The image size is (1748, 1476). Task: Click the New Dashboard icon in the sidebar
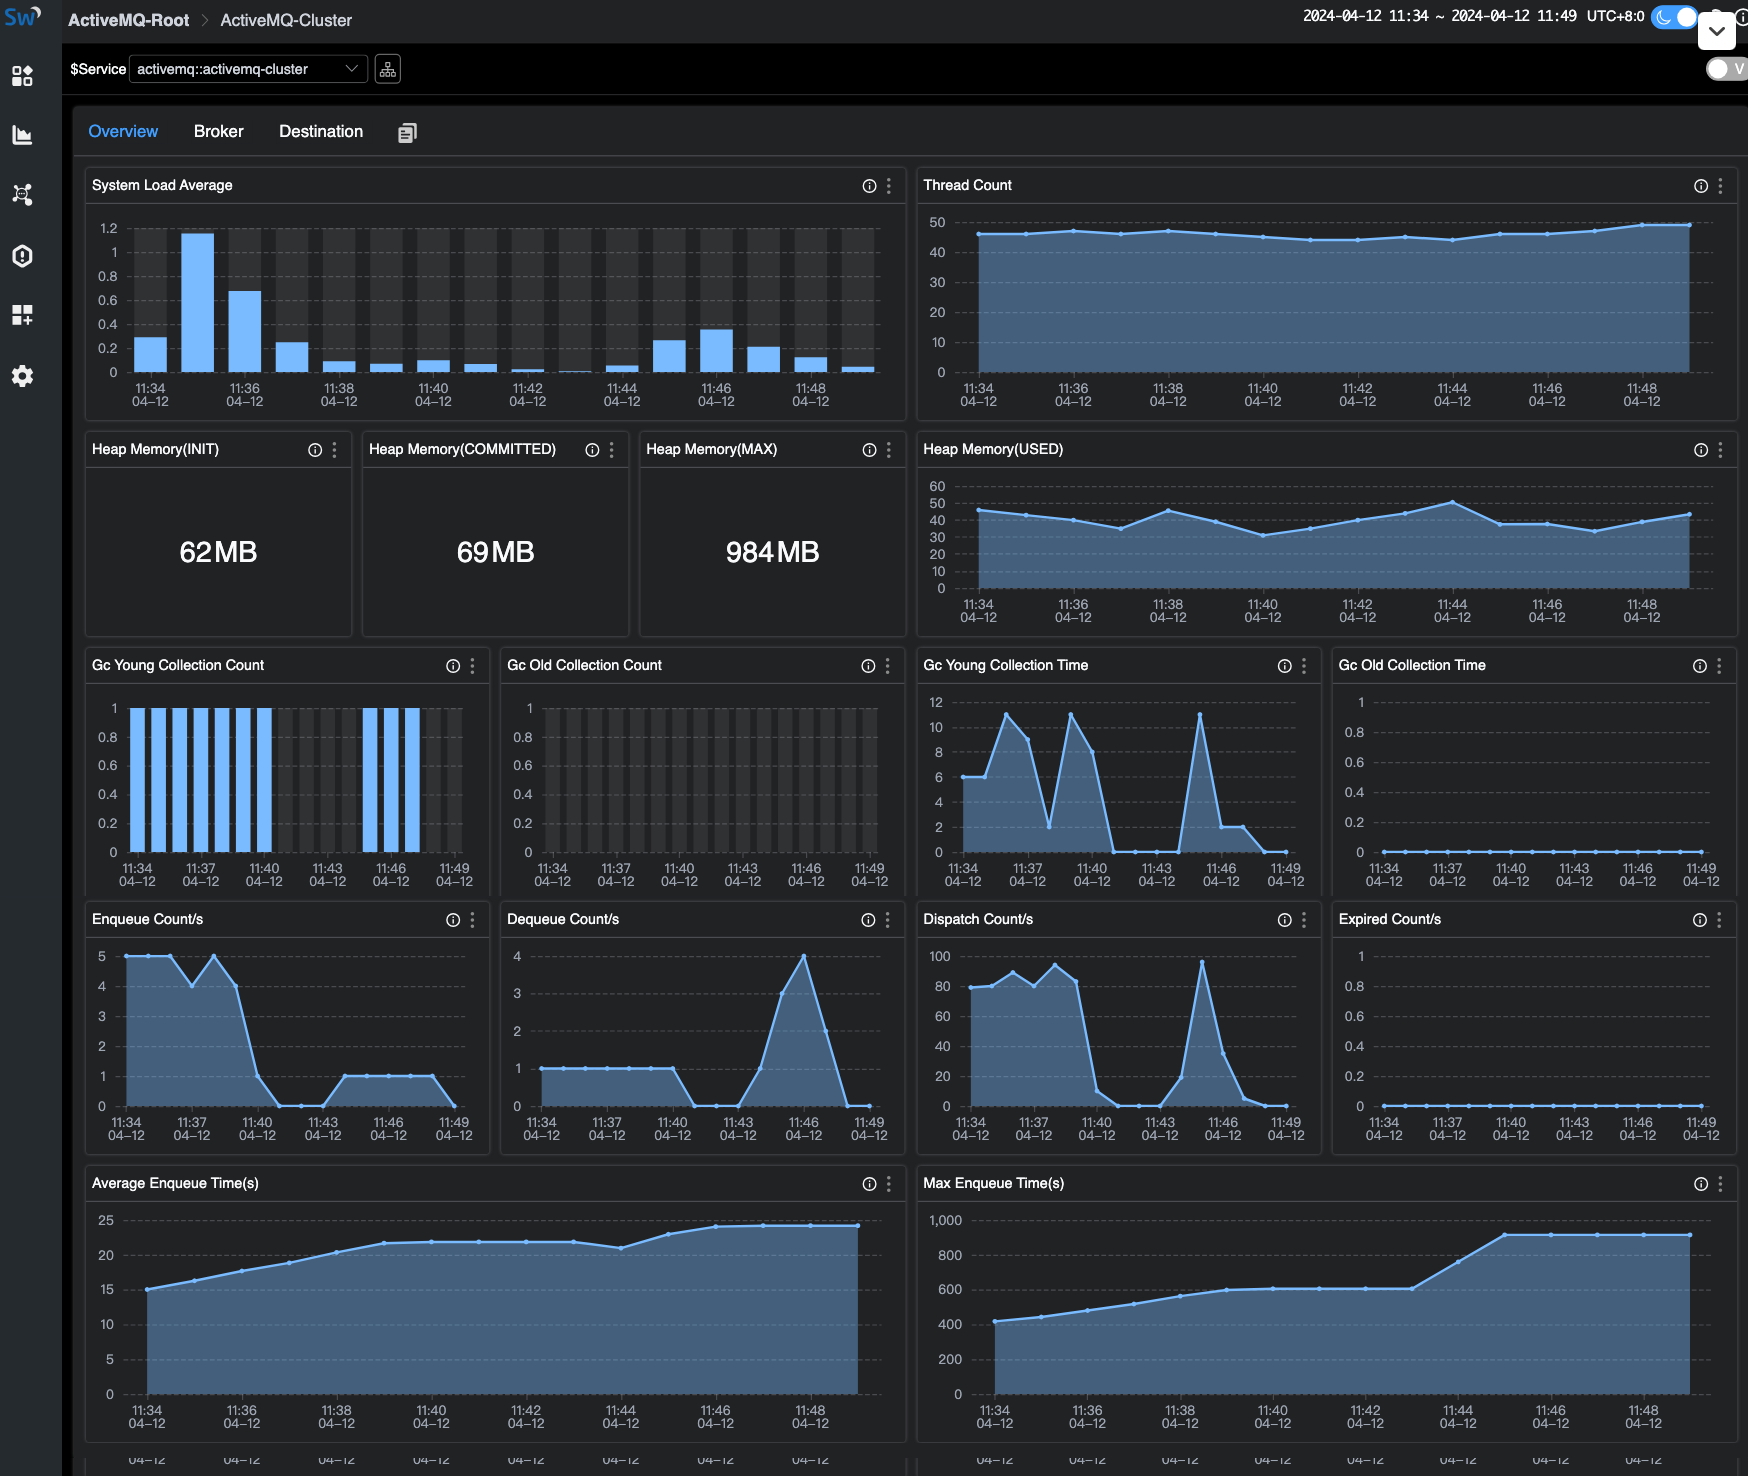coord(22,316)
